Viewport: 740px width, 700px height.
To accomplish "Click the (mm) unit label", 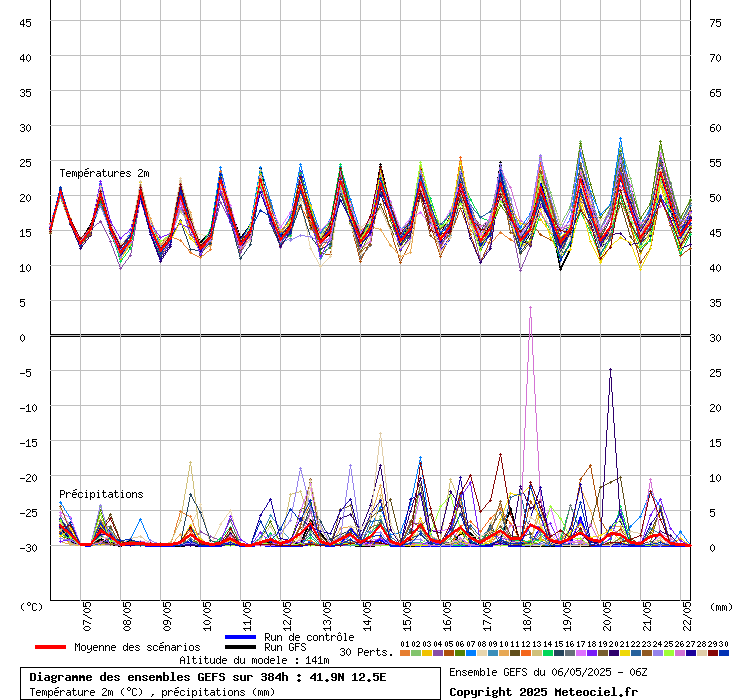I will tap(722, 607).
